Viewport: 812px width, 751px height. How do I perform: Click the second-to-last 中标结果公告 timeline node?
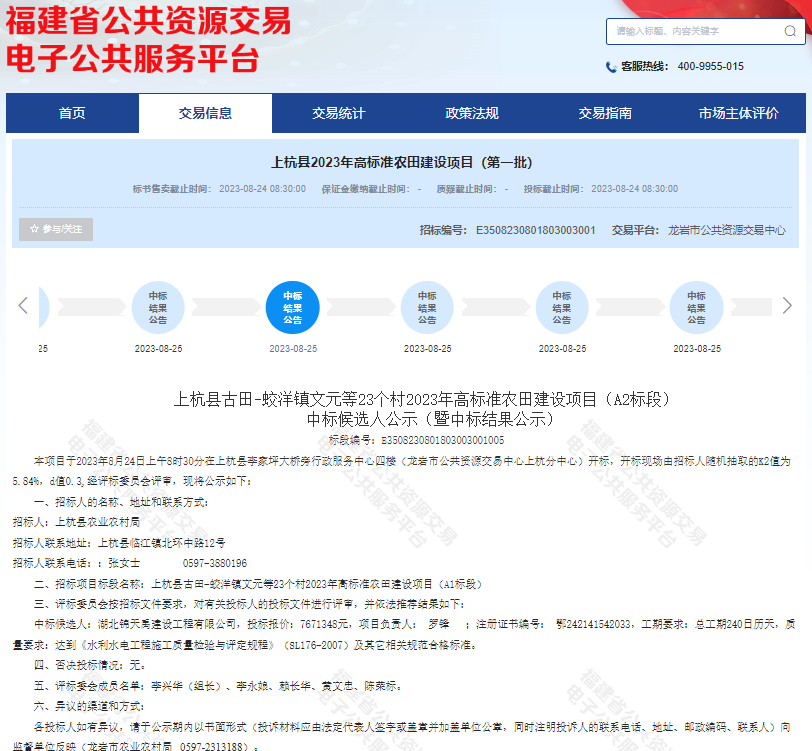tap(561, 307)
